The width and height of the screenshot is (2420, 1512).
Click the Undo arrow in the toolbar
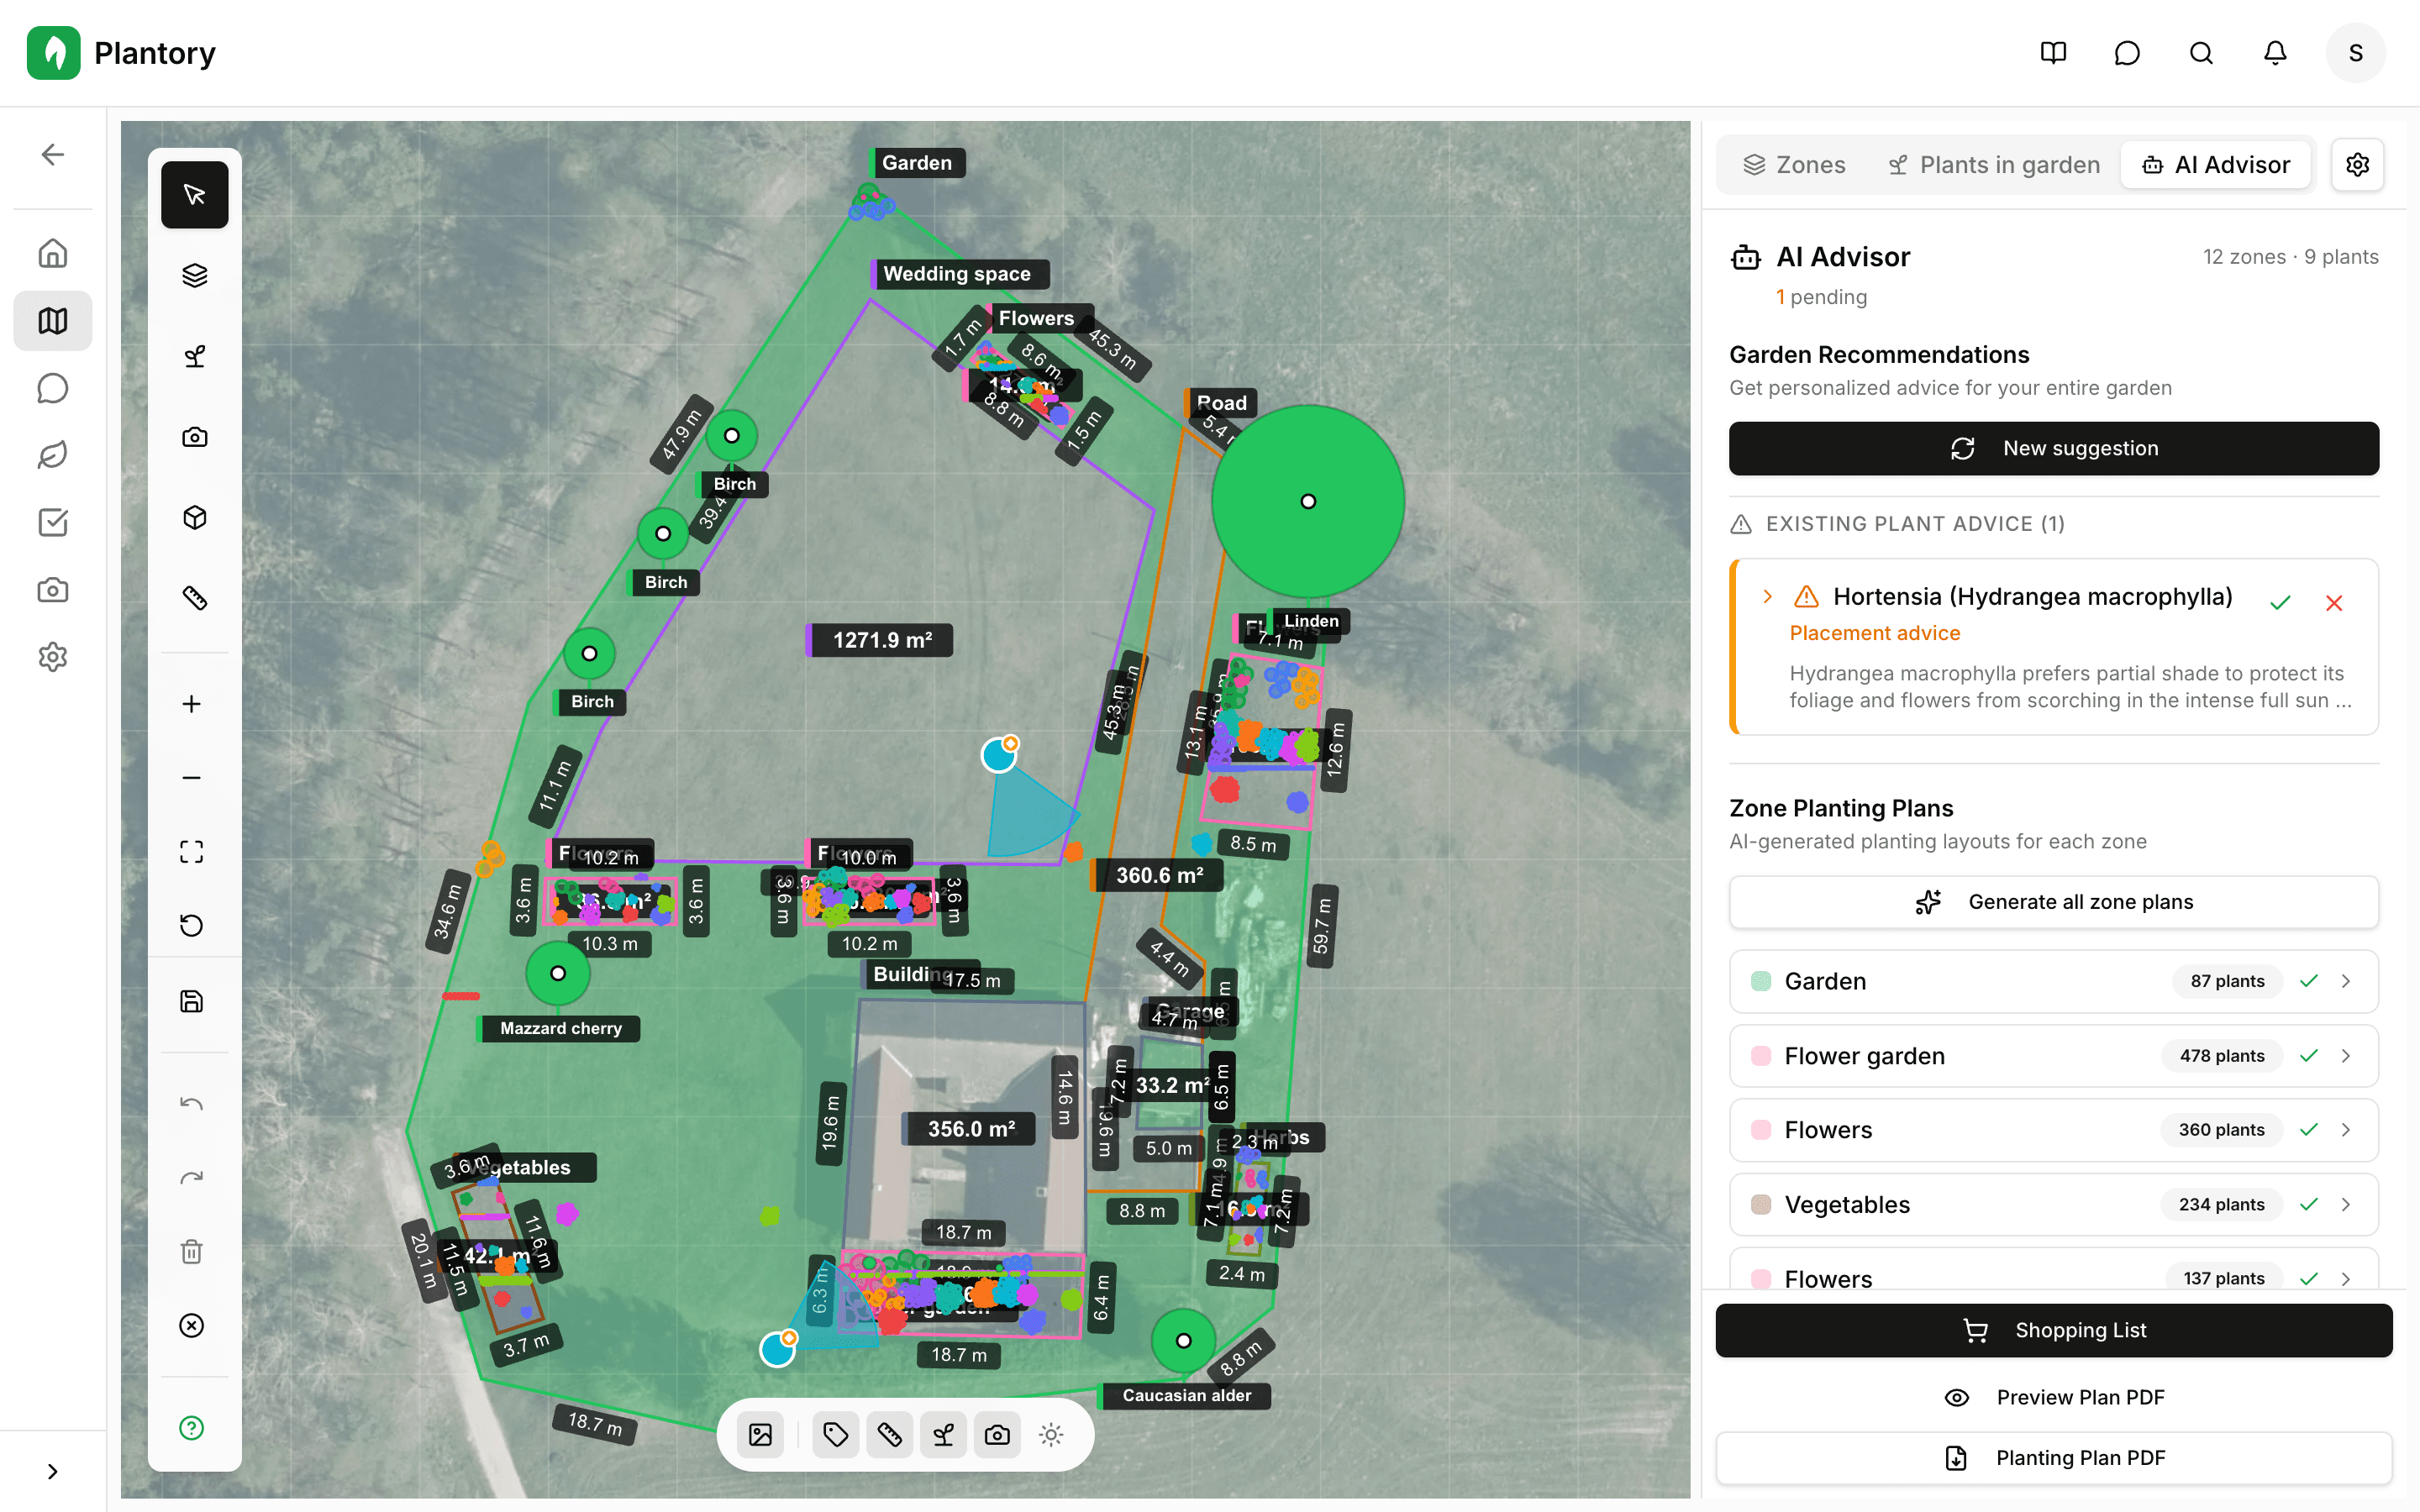[x=192, y=1103]
